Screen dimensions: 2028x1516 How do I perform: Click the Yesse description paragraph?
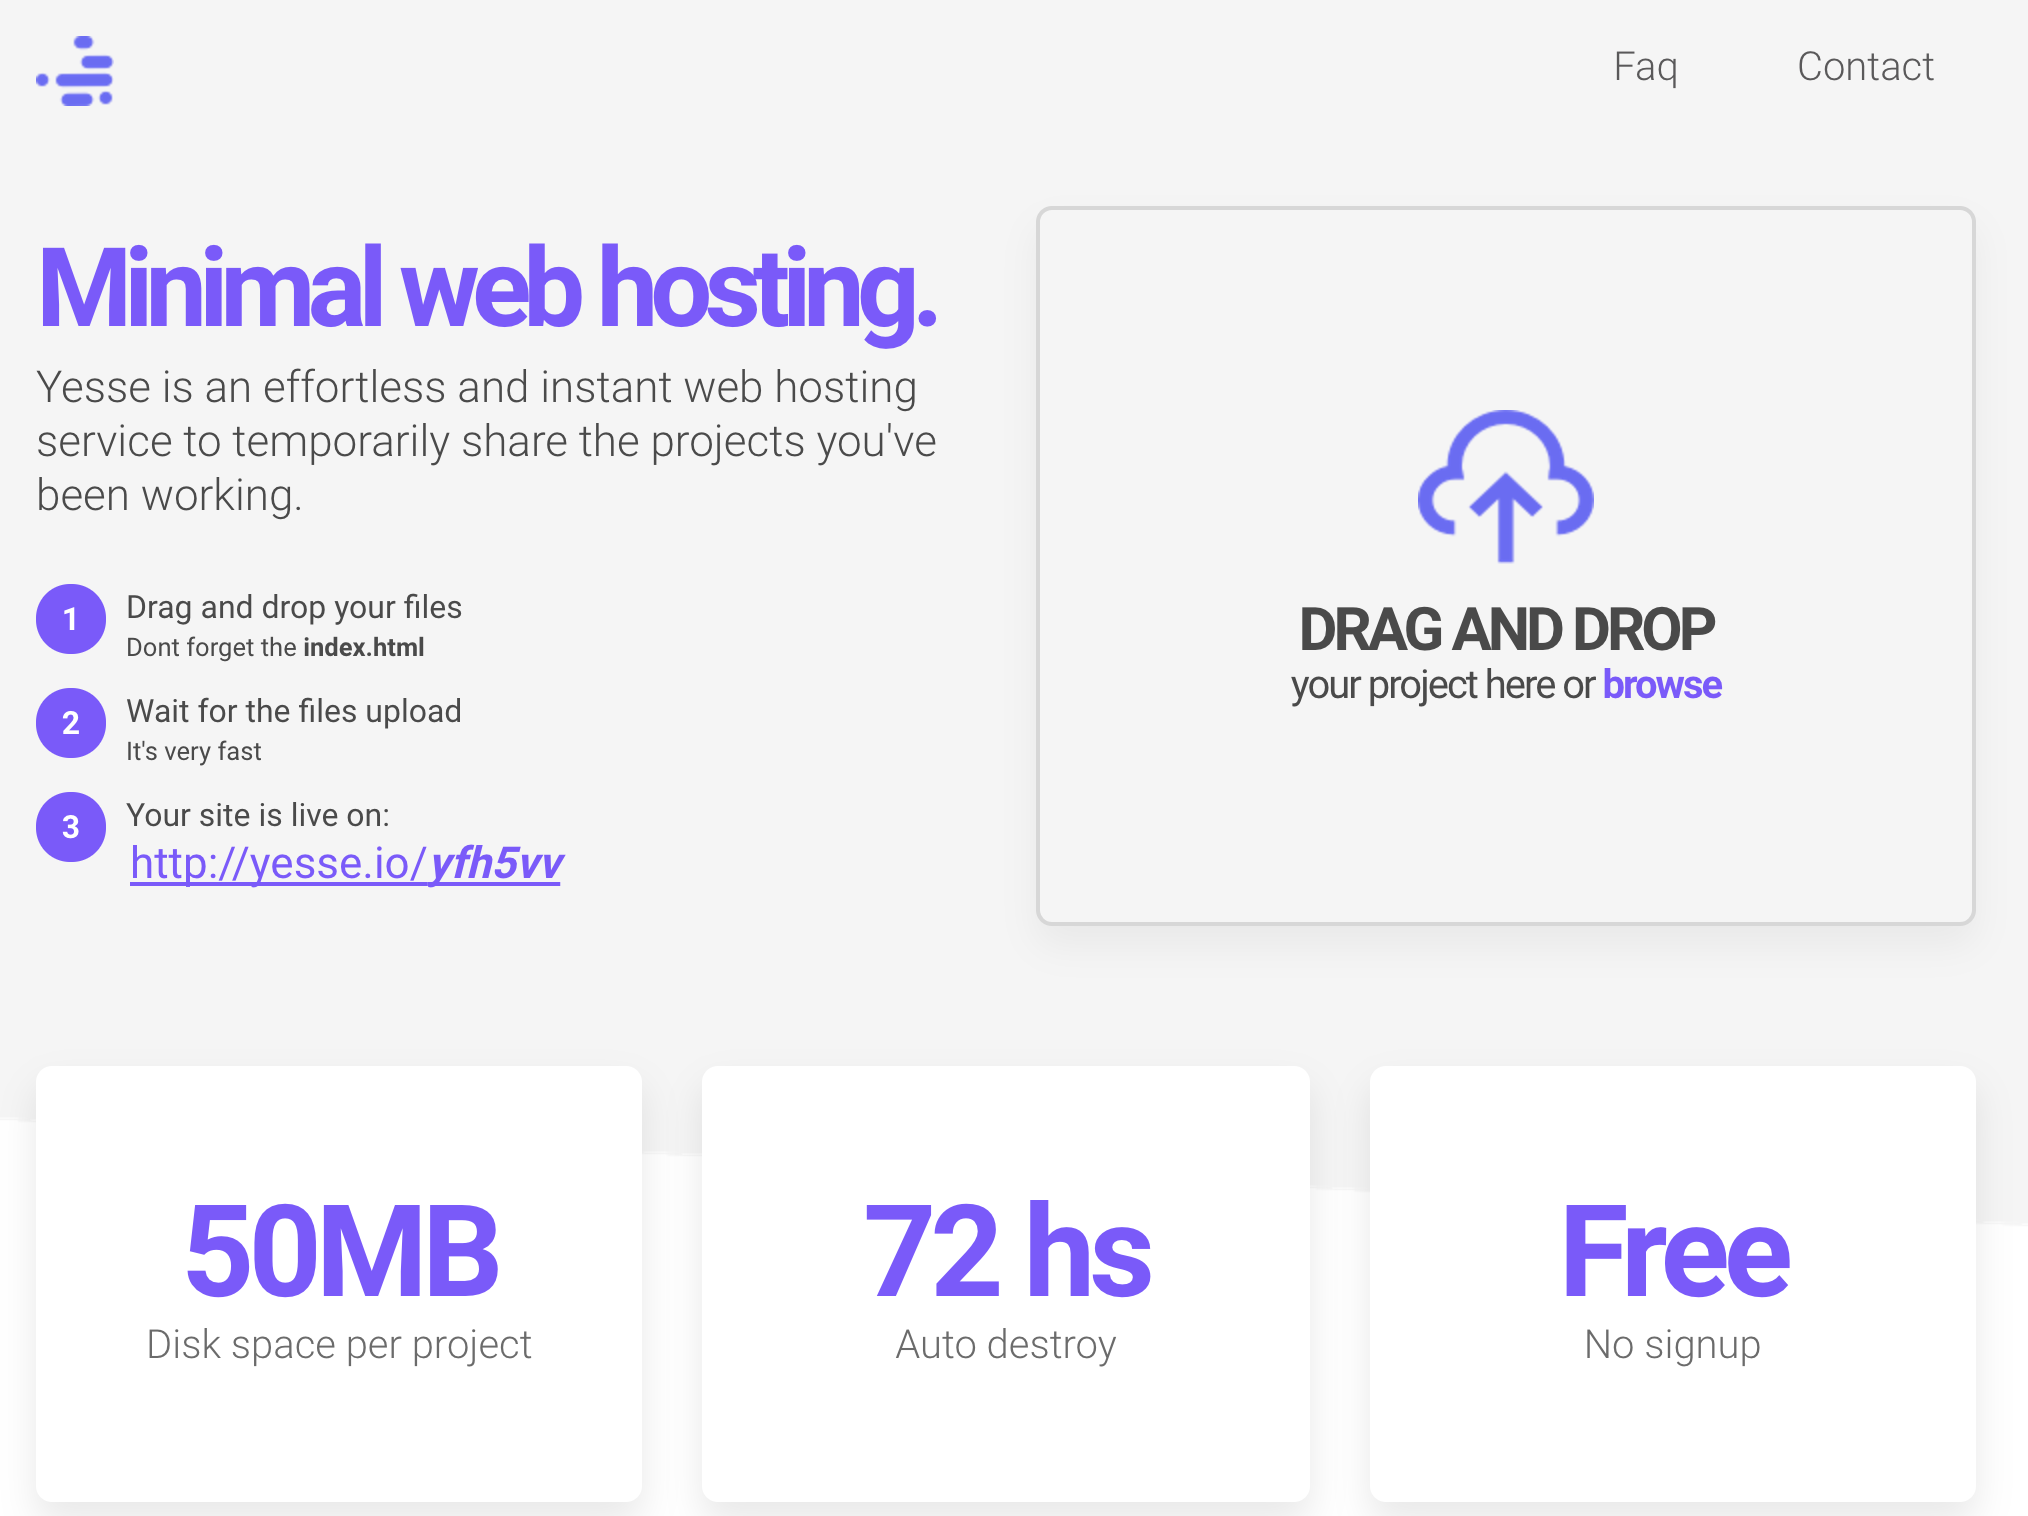click(486, 441)
